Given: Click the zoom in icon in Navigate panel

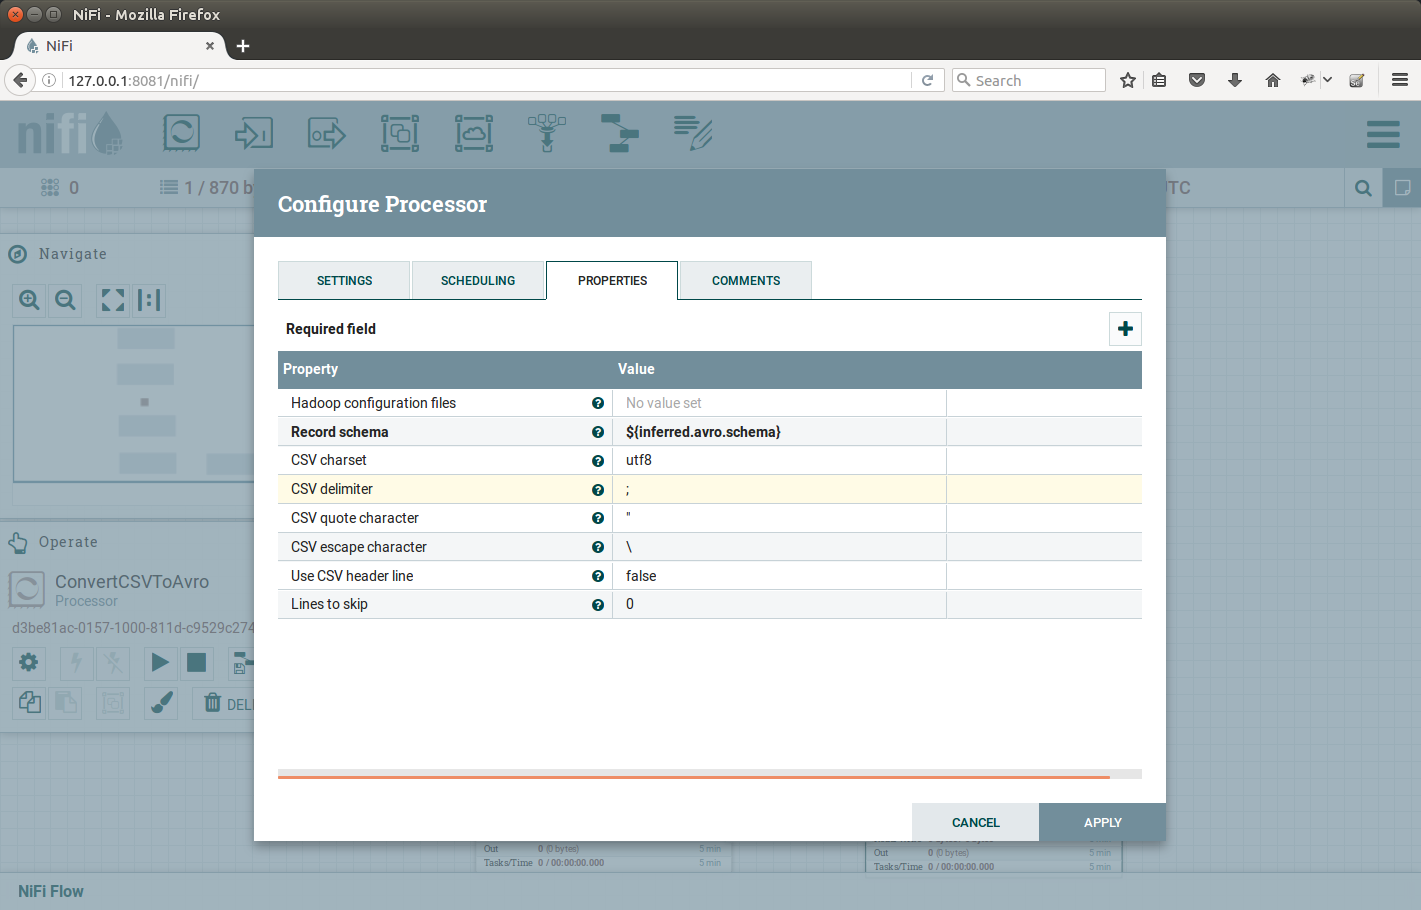Looking at the screenshot, I should point(30,300).
